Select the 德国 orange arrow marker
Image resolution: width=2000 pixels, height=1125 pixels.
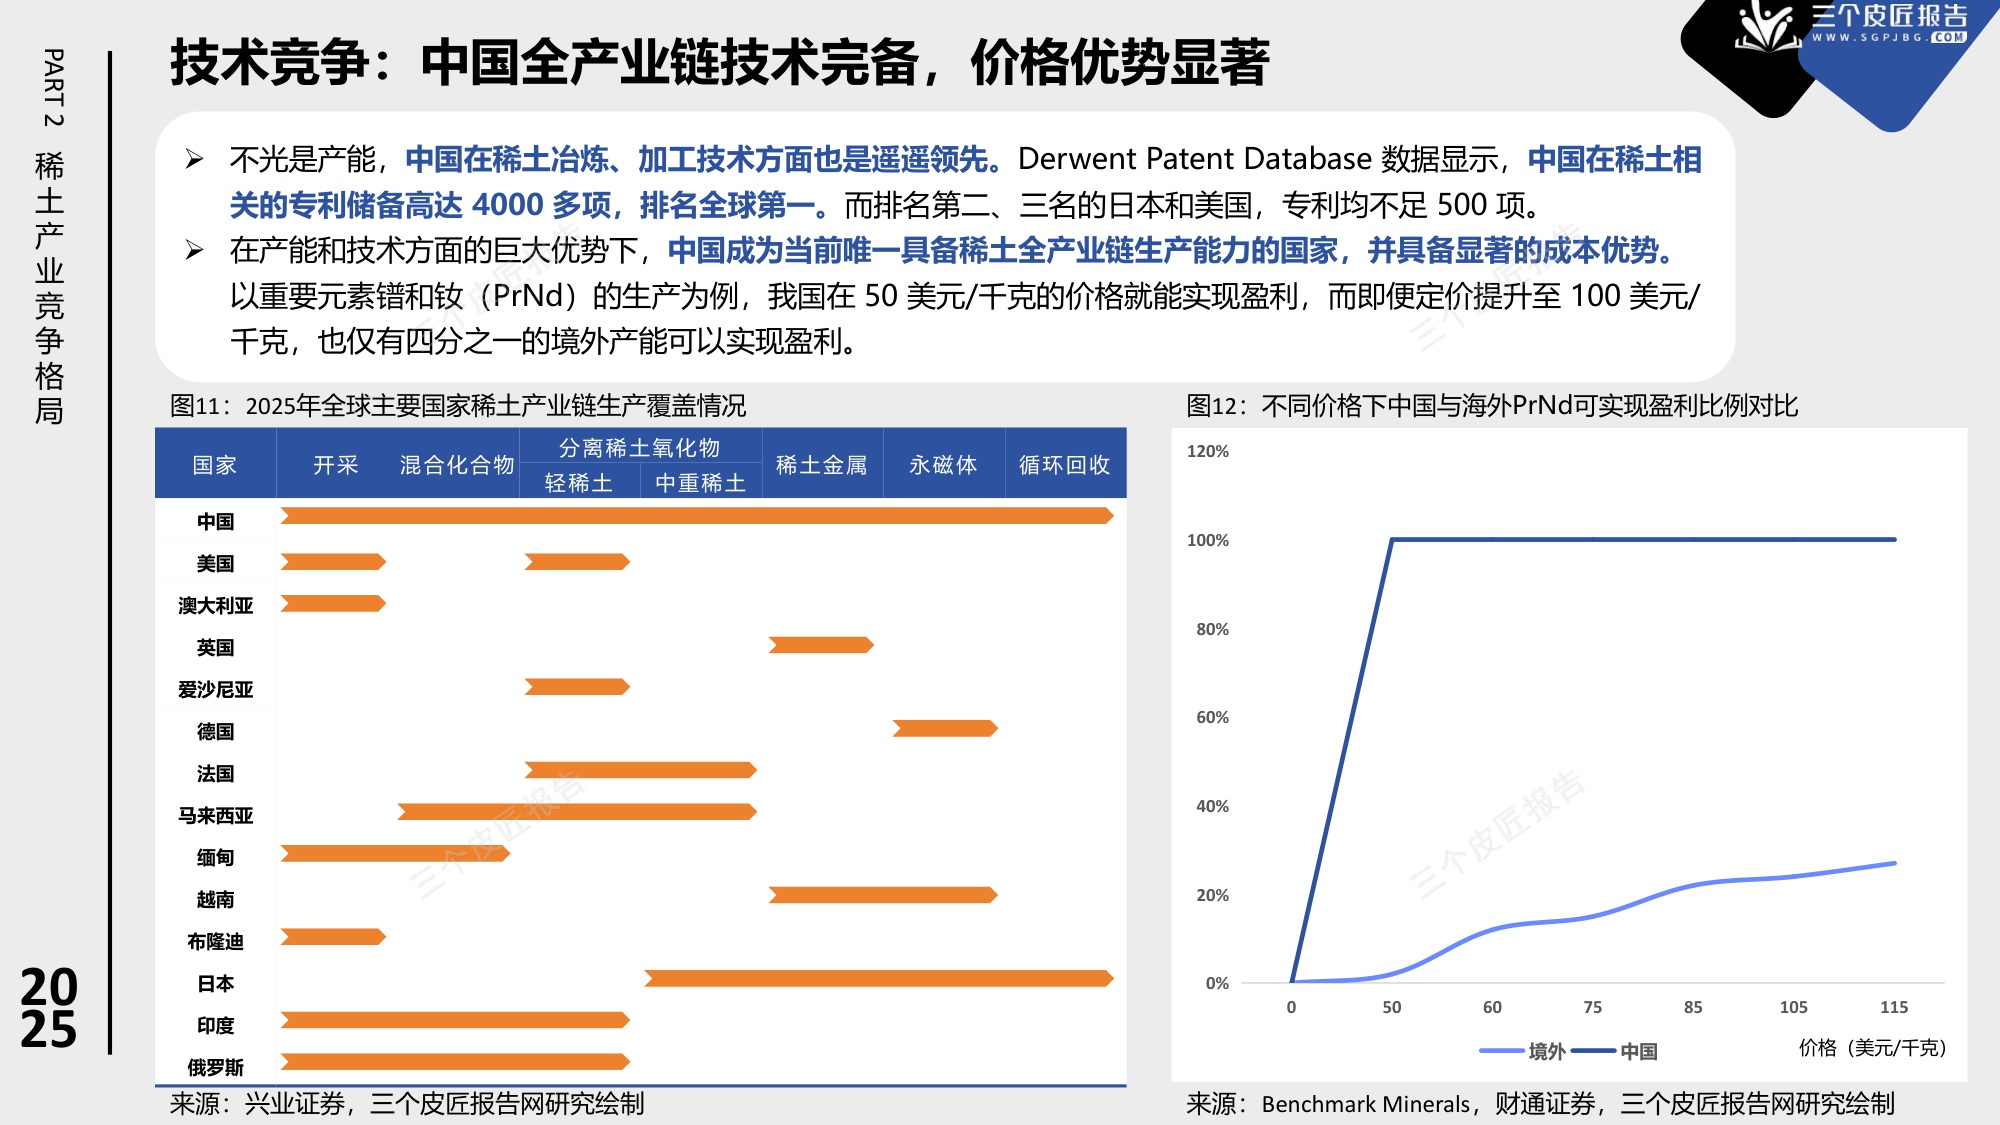click(944, 728)
